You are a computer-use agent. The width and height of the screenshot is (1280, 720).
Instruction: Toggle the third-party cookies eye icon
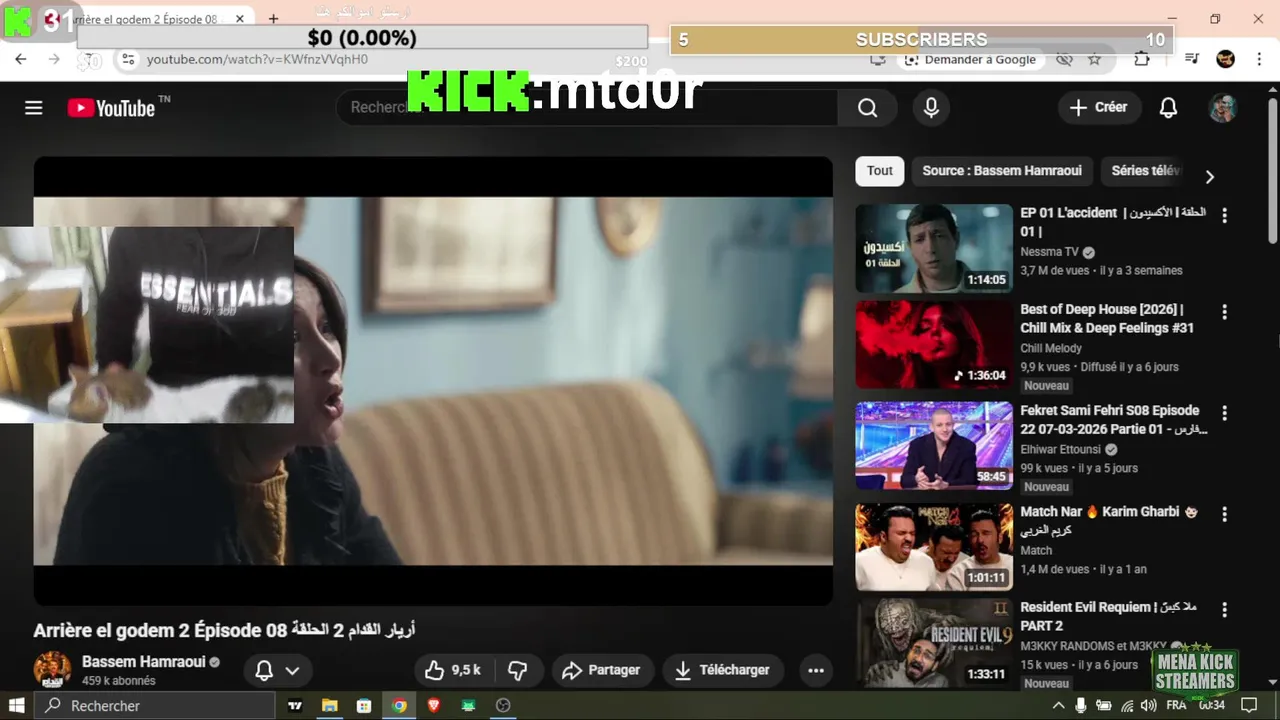pyautogui.click(x=1064, y=60)
